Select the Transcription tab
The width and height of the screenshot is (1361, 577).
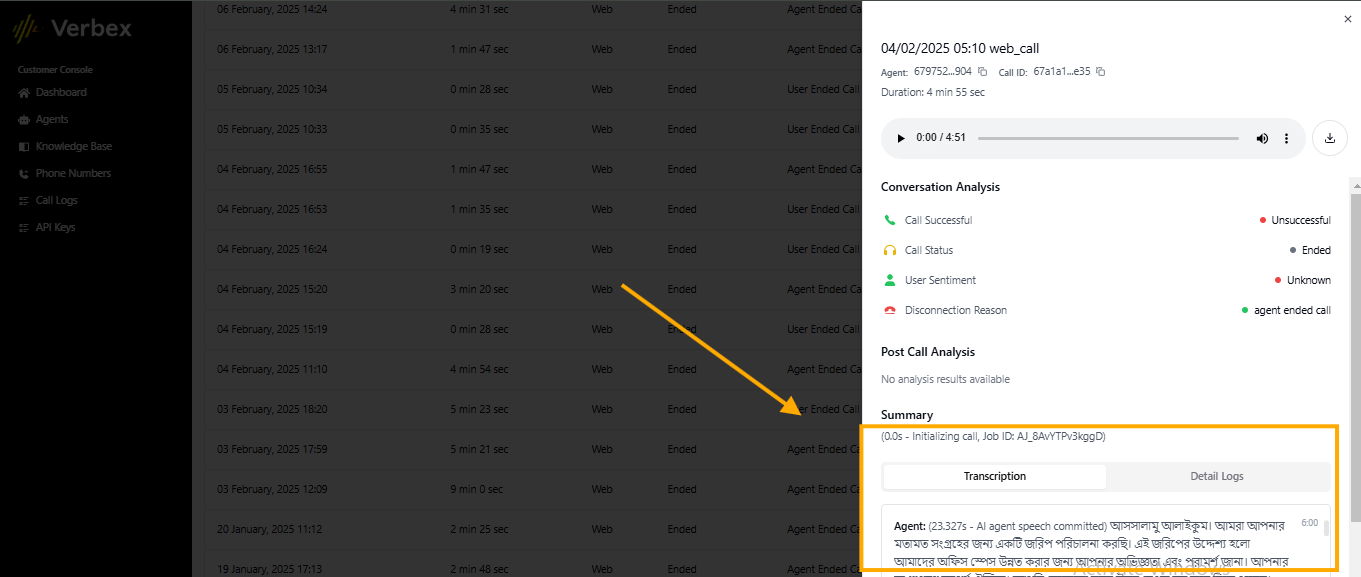pyautogui.click(x=994, y=476)
